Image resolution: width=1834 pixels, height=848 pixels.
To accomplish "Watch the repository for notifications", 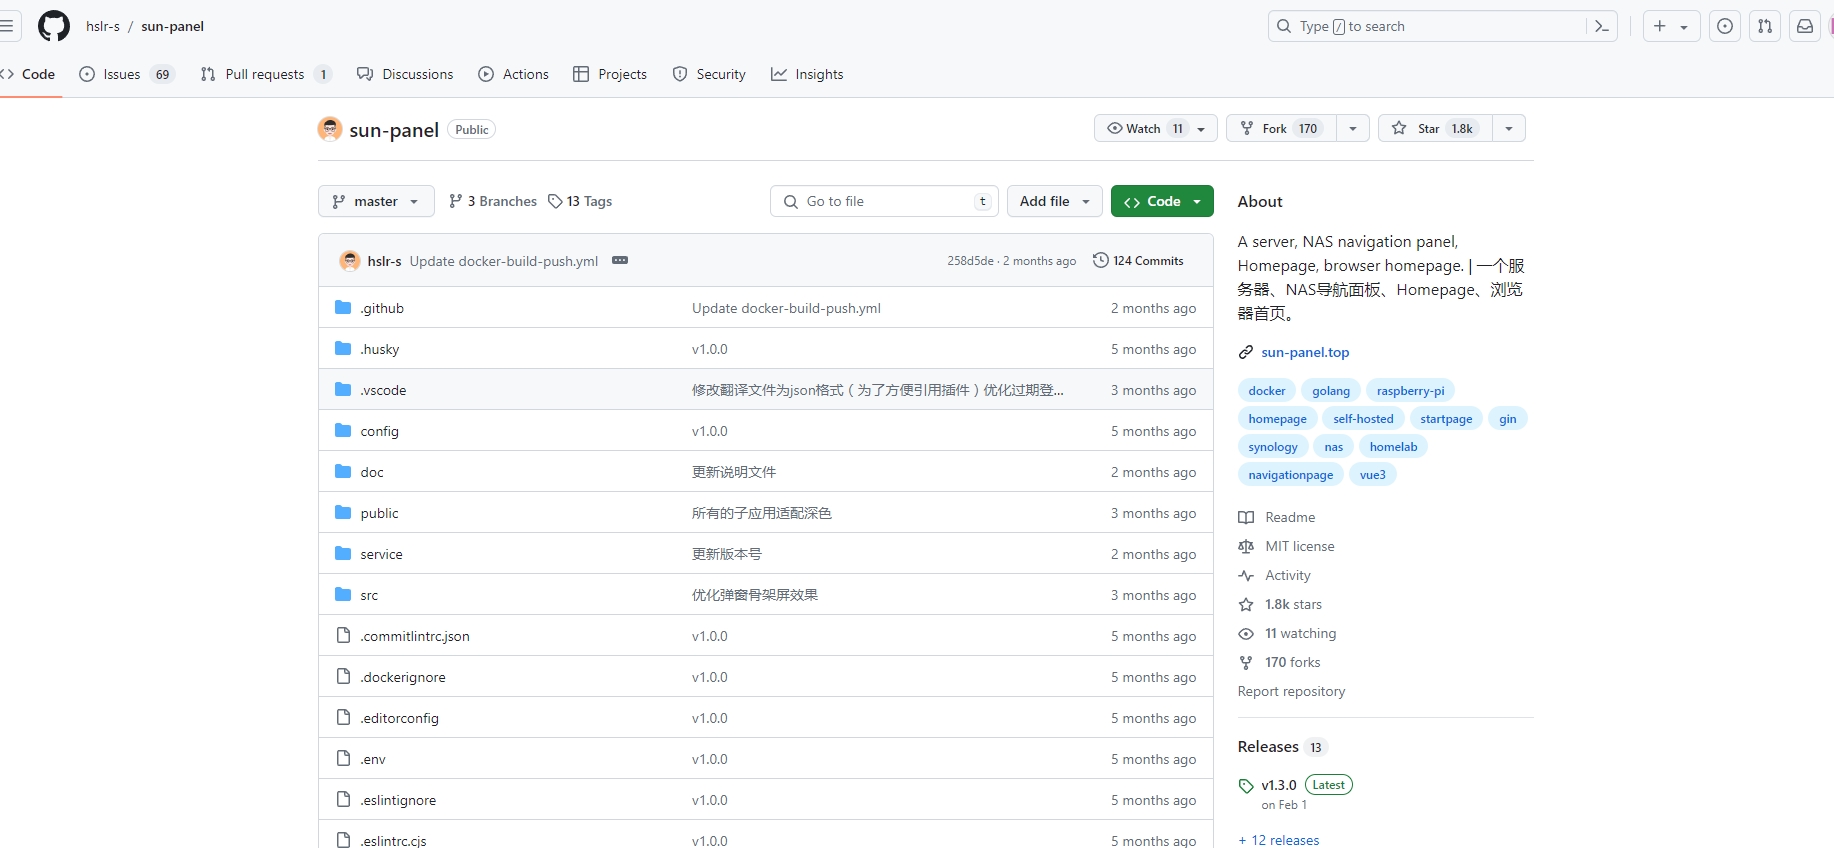I will point(1156,128).
